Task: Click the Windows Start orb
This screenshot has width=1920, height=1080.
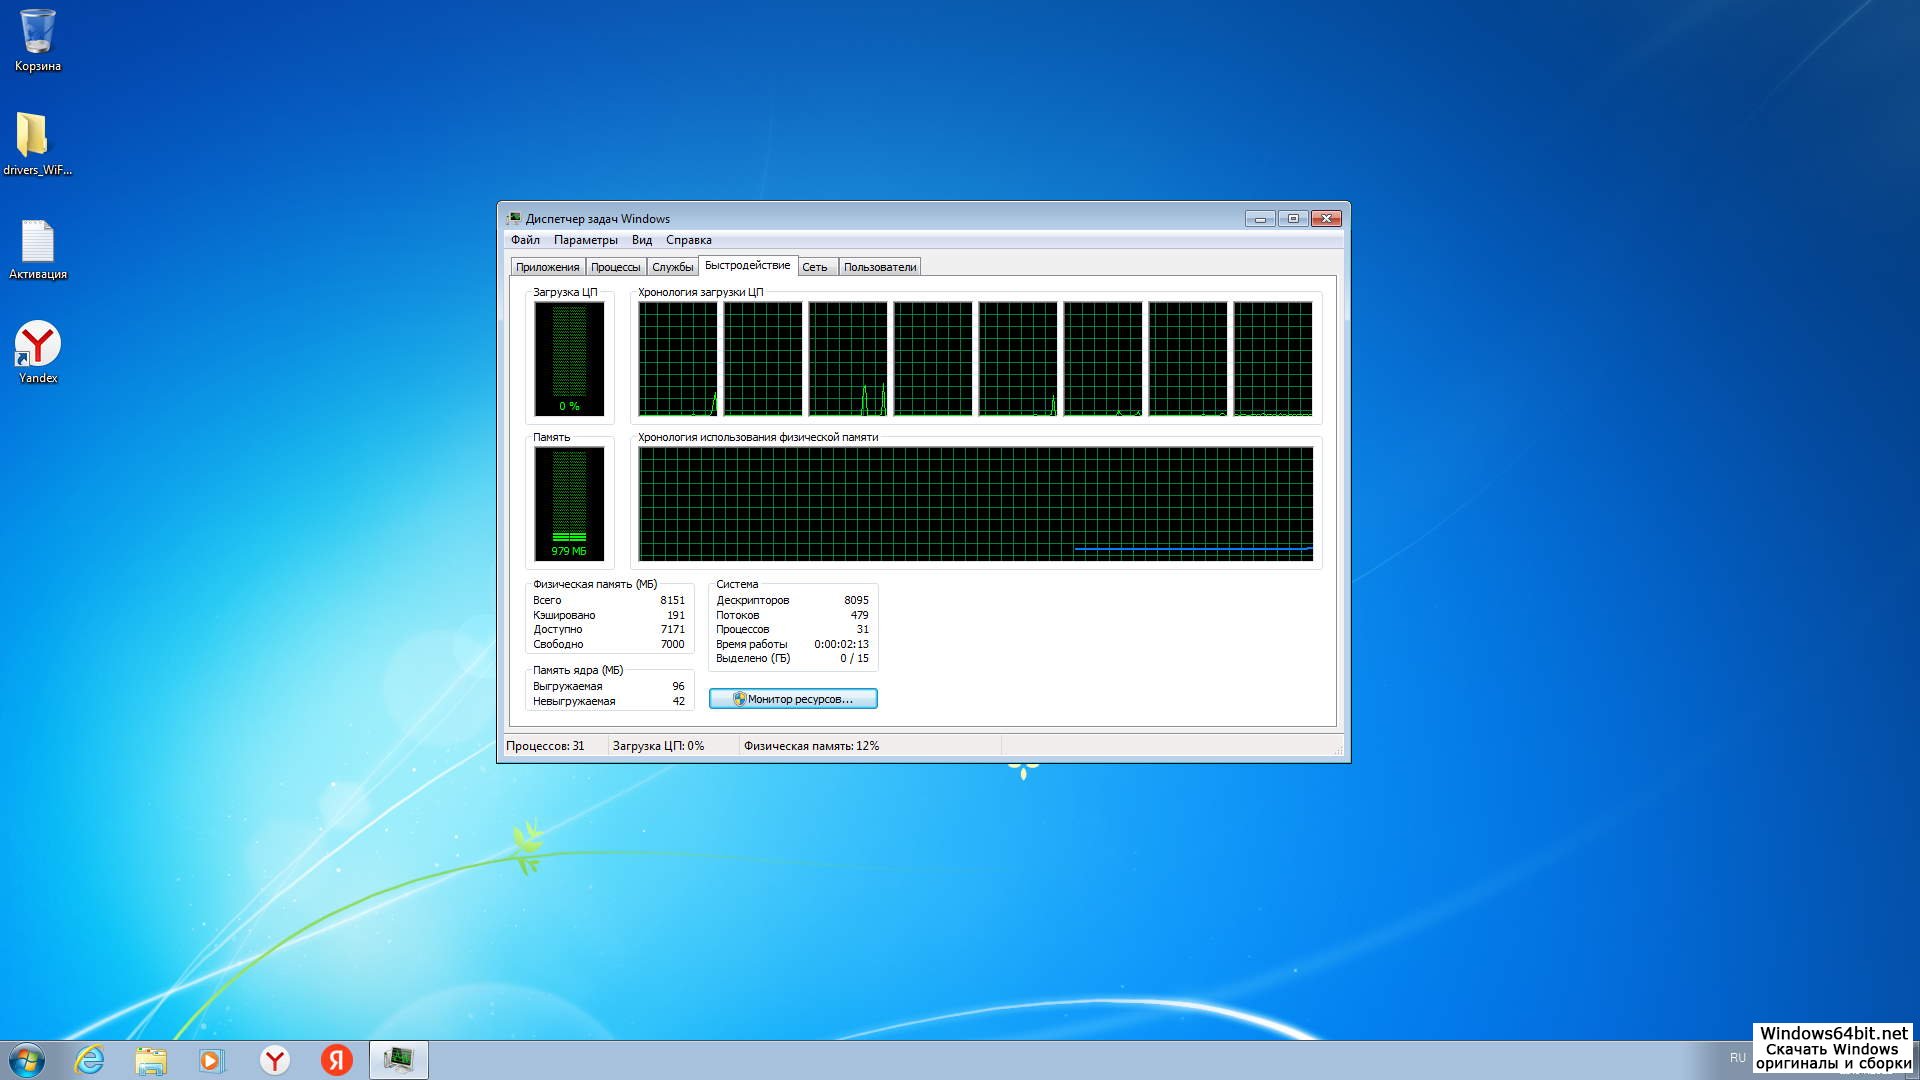Action: [27, 1060]
